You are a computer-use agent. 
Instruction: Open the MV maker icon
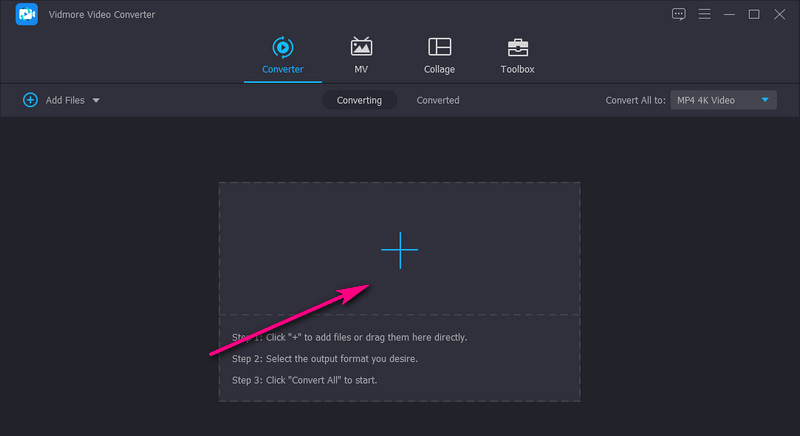point(361,47)
